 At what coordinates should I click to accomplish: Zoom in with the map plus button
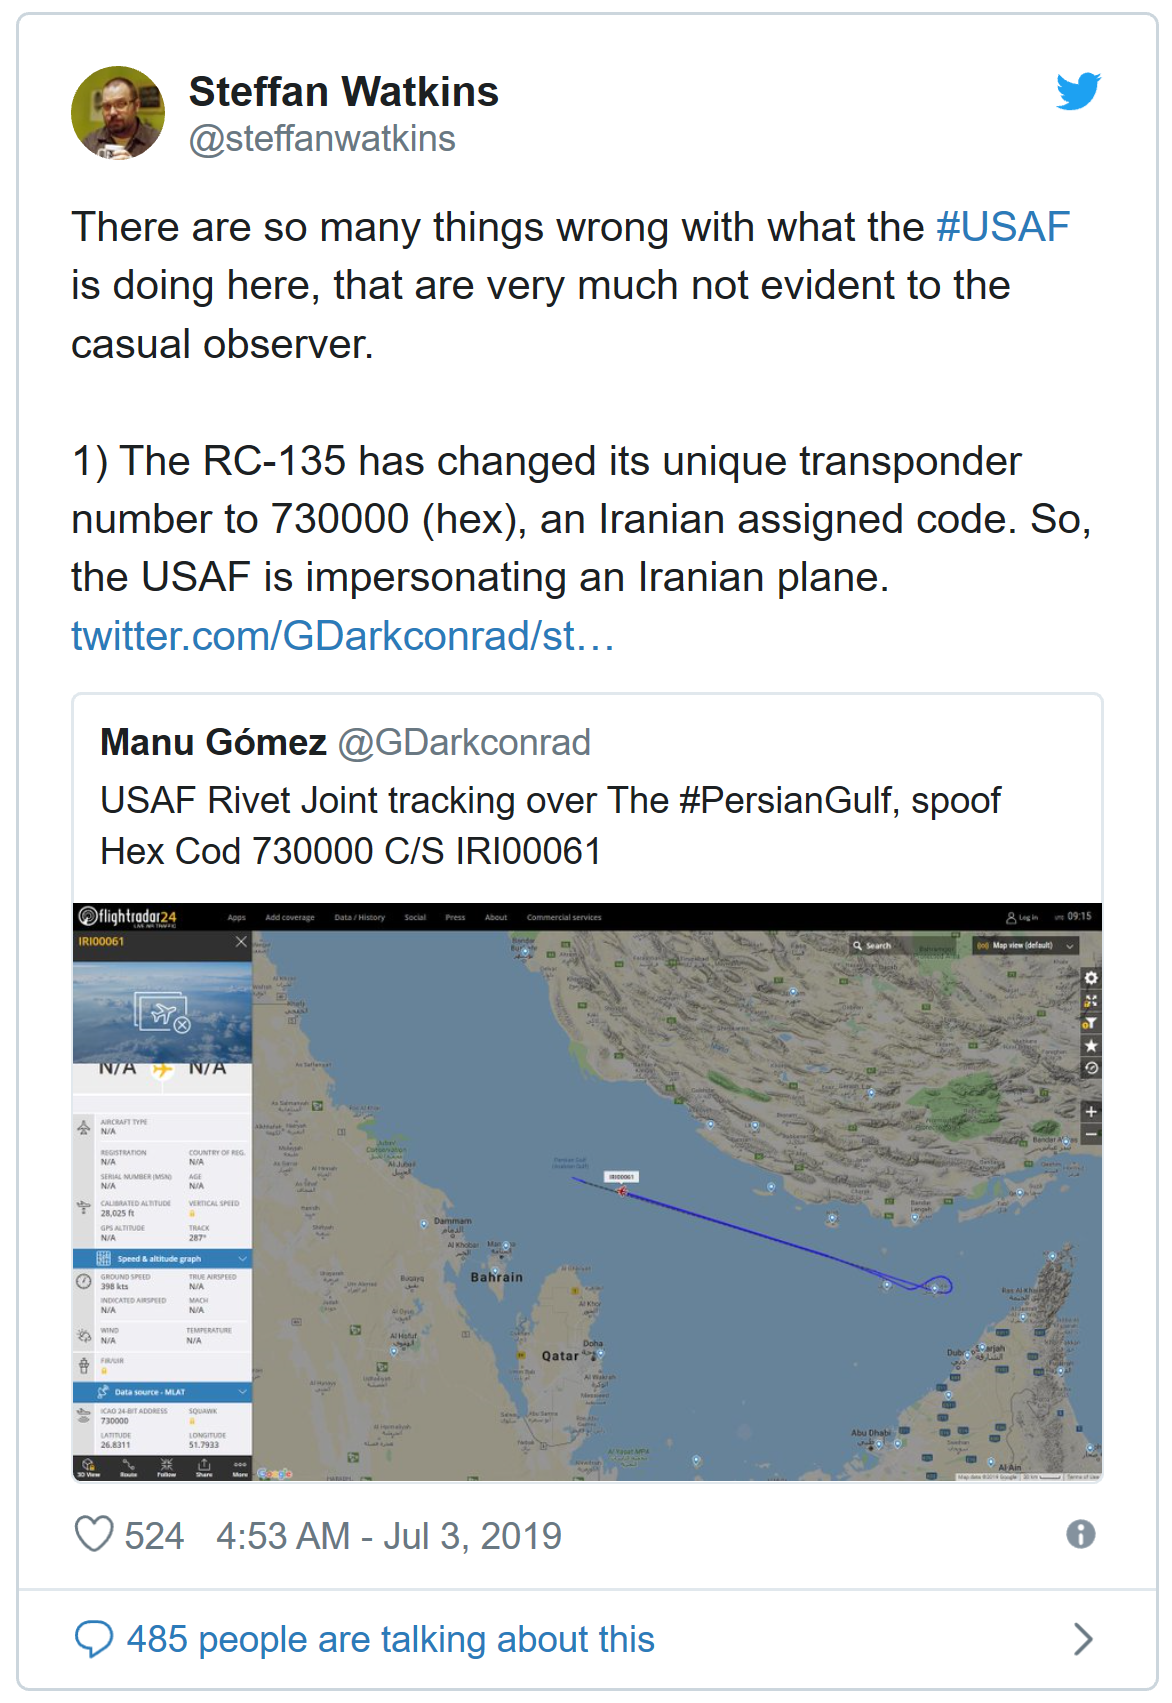1091,1111
